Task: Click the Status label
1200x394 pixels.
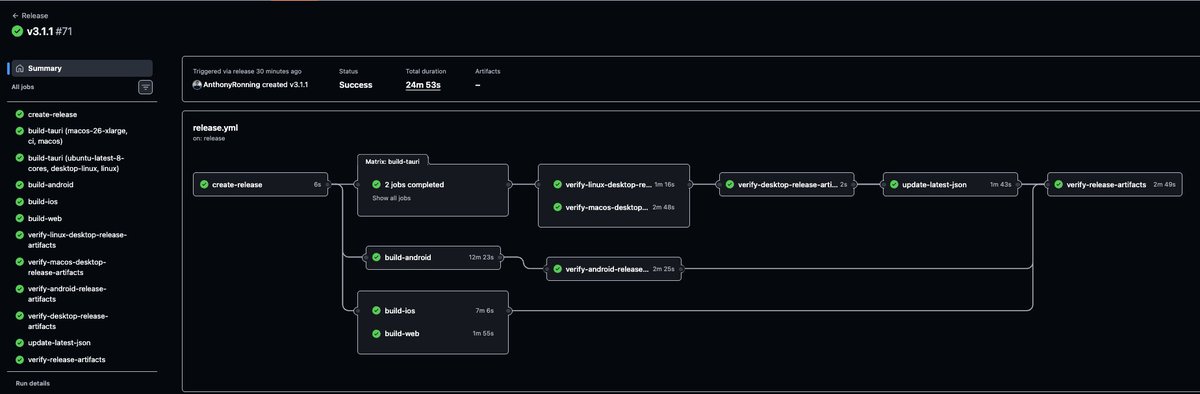Action: (348, 71)
